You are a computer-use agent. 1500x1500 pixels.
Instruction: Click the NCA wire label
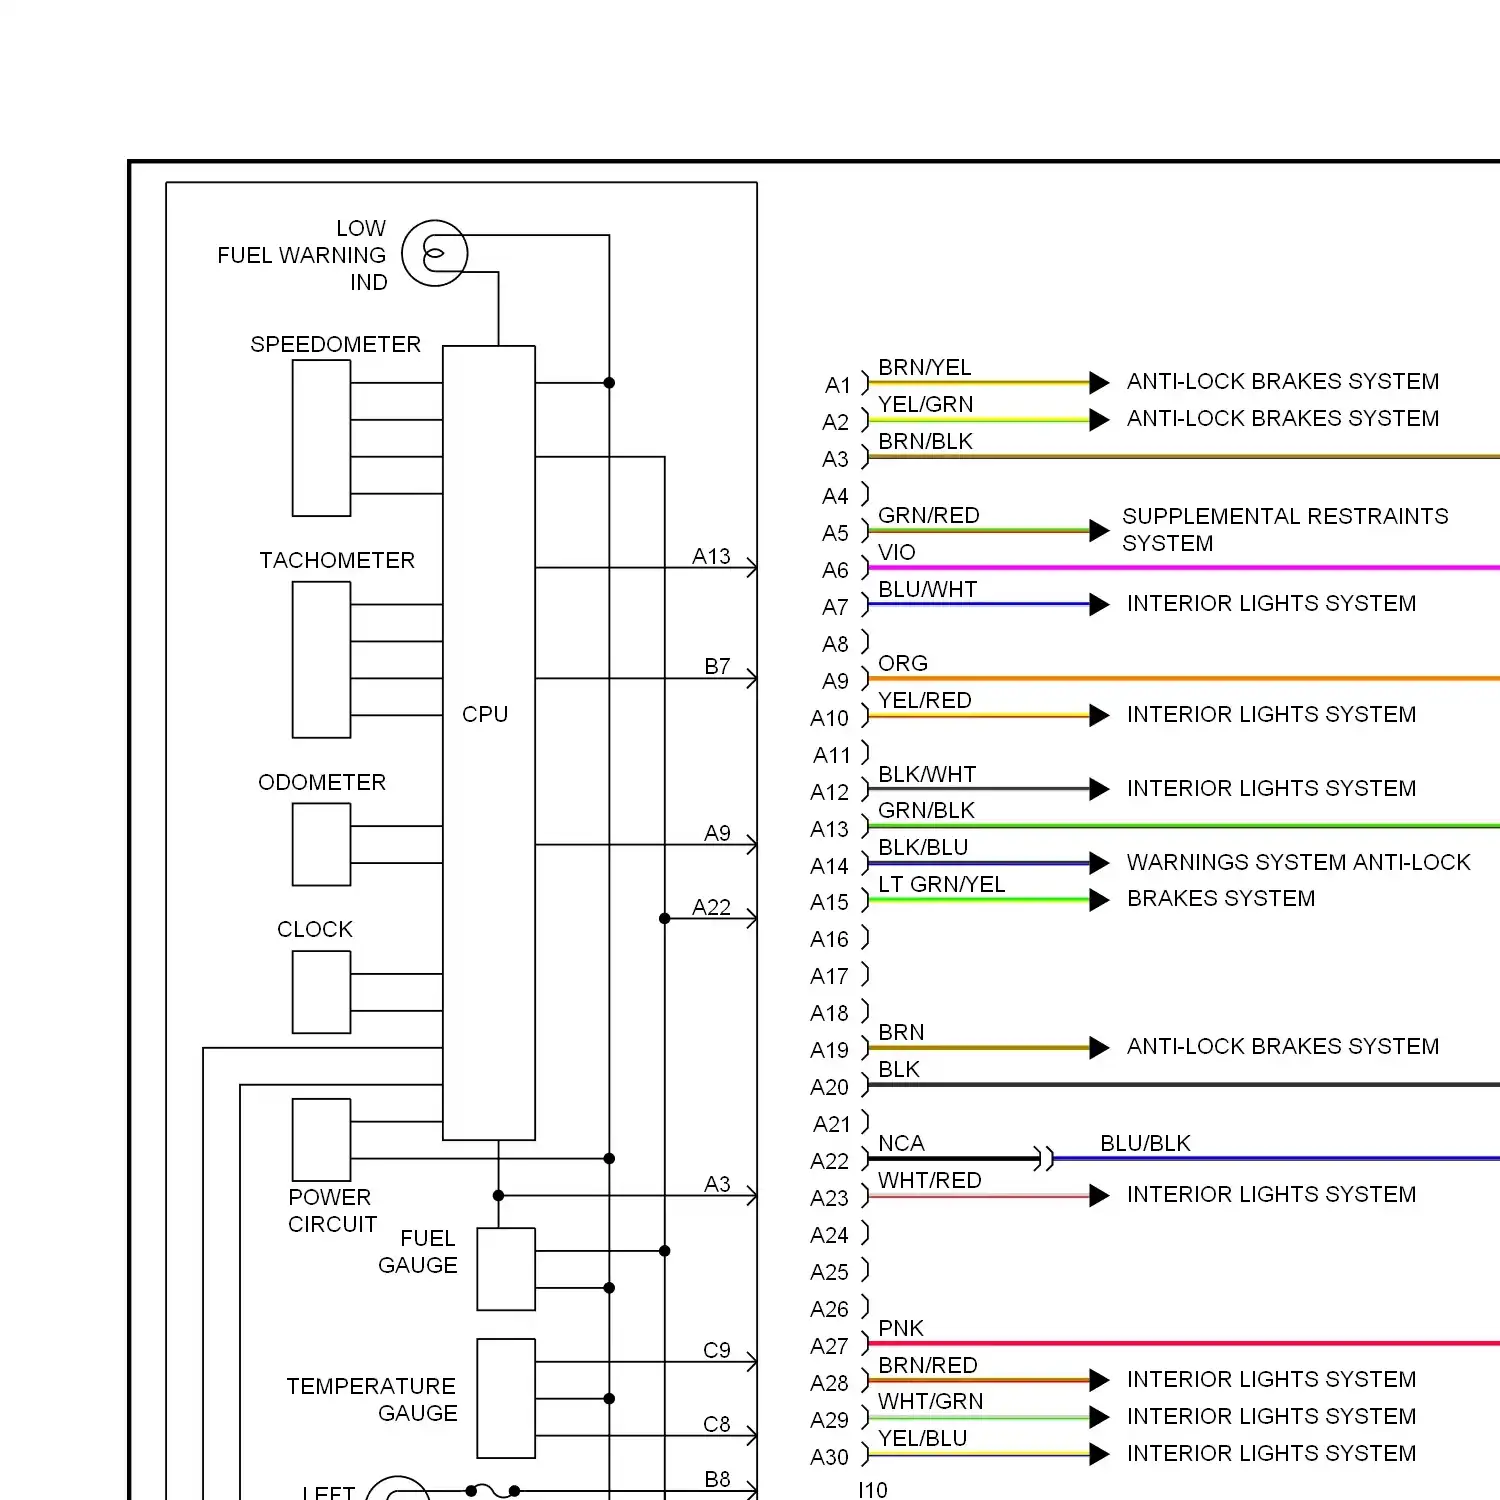pos(901,1143)
